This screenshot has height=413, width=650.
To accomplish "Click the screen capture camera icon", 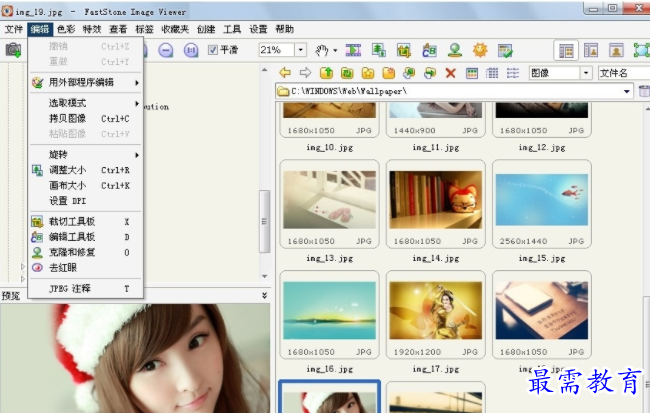I will tap(13, 50).
